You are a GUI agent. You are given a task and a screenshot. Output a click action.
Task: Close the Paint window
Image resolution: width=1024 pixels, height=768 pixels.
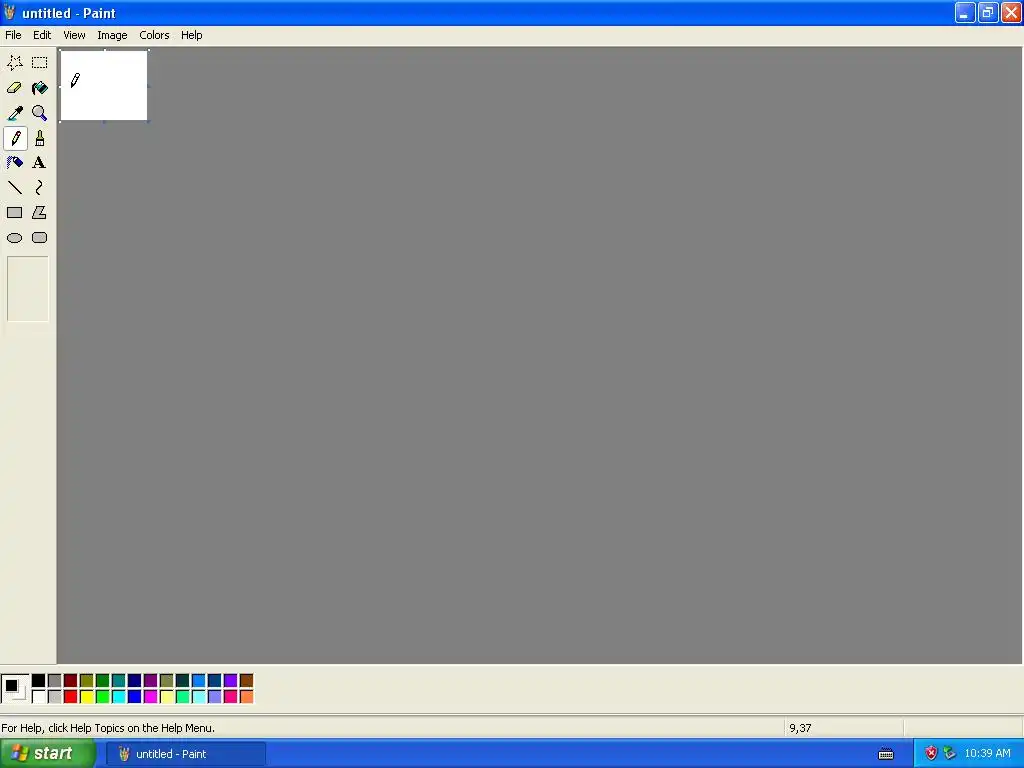1012,12
